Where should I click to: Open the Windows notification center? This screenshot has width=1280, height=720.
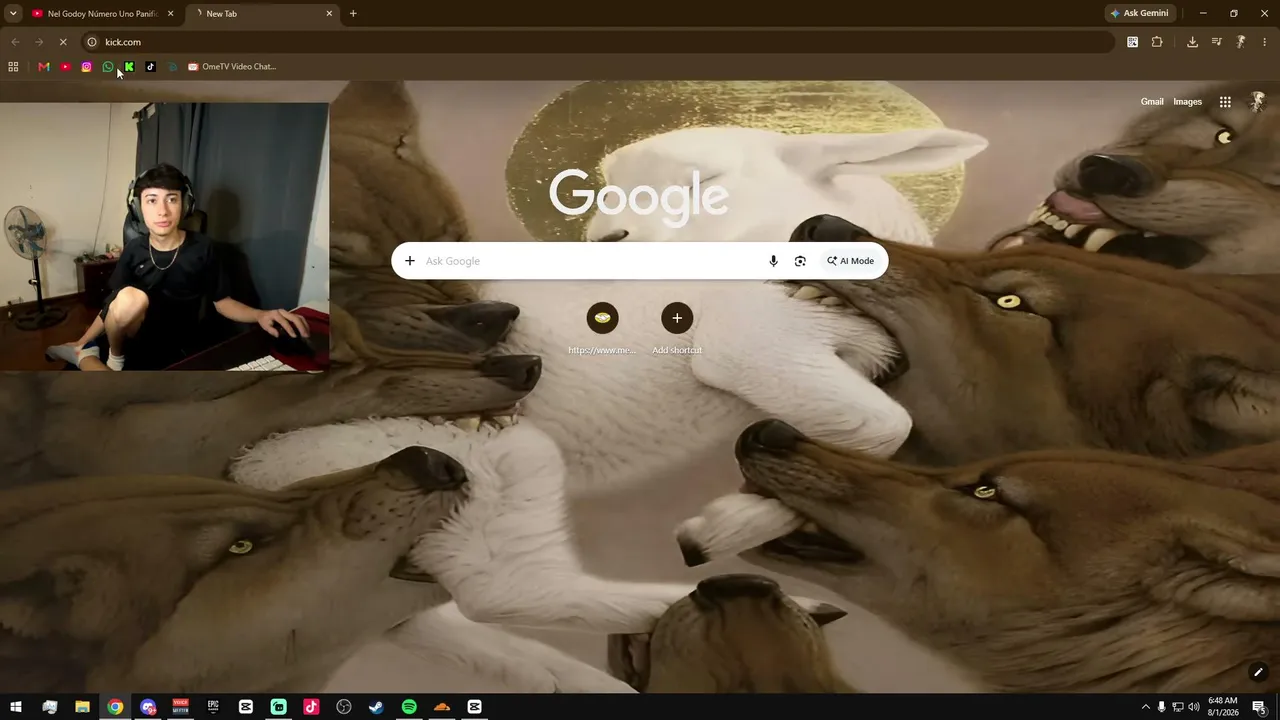tap(1259, 707)
